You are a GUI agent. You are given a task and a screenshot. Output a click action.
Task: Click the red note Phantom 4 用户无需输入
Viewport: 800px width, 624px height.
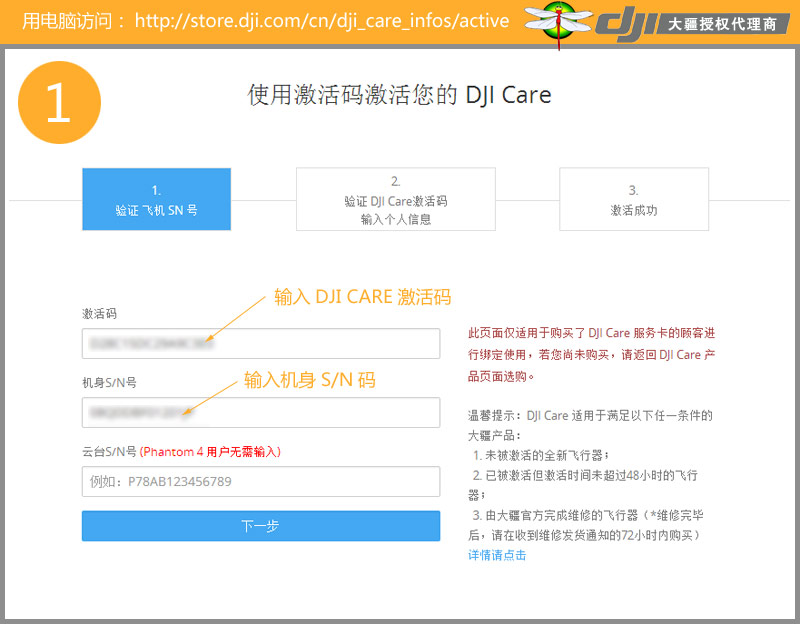click(210, 452)
